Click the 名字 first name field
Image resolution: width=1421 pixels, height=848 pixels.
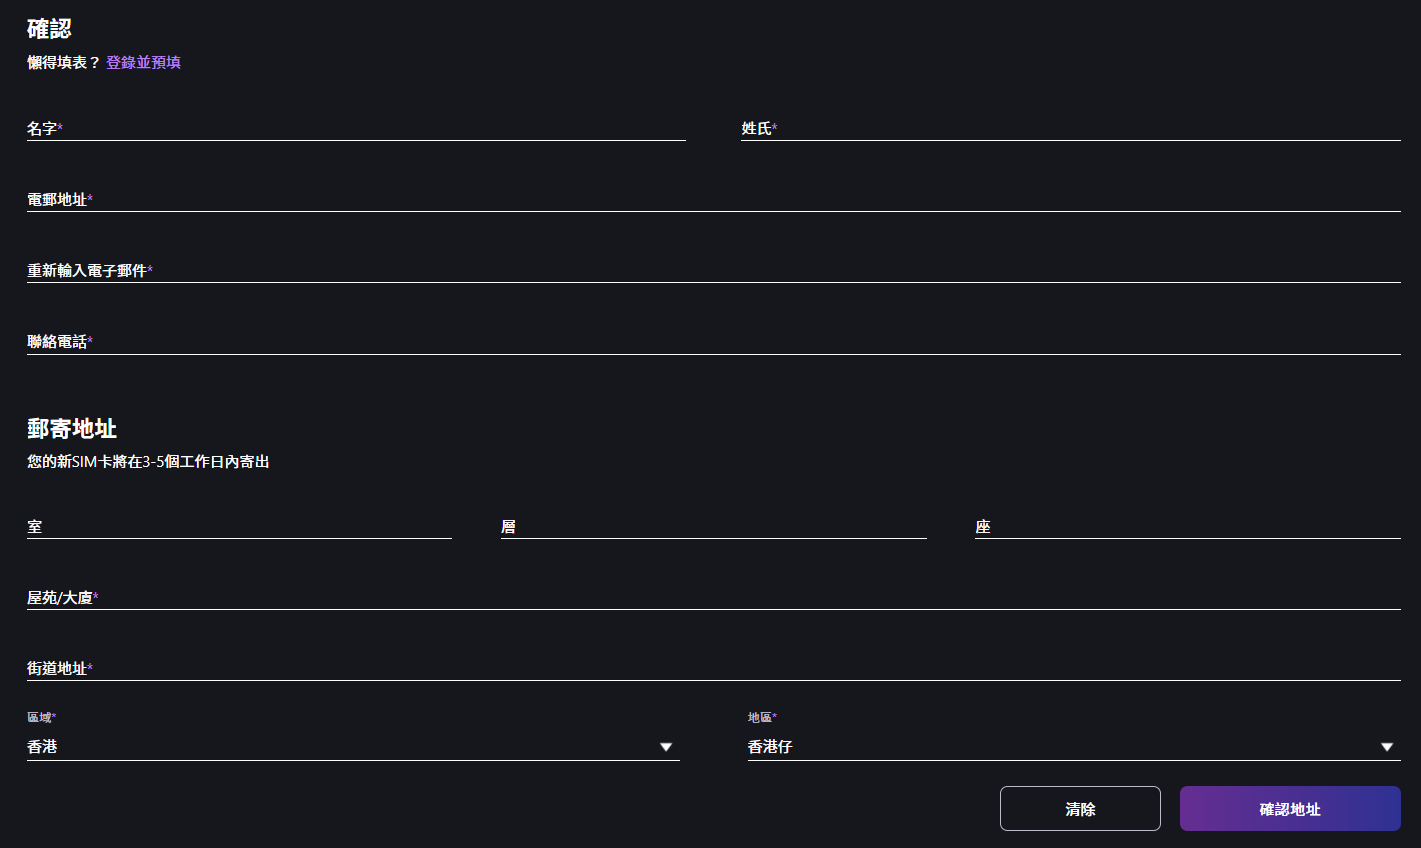356,128
